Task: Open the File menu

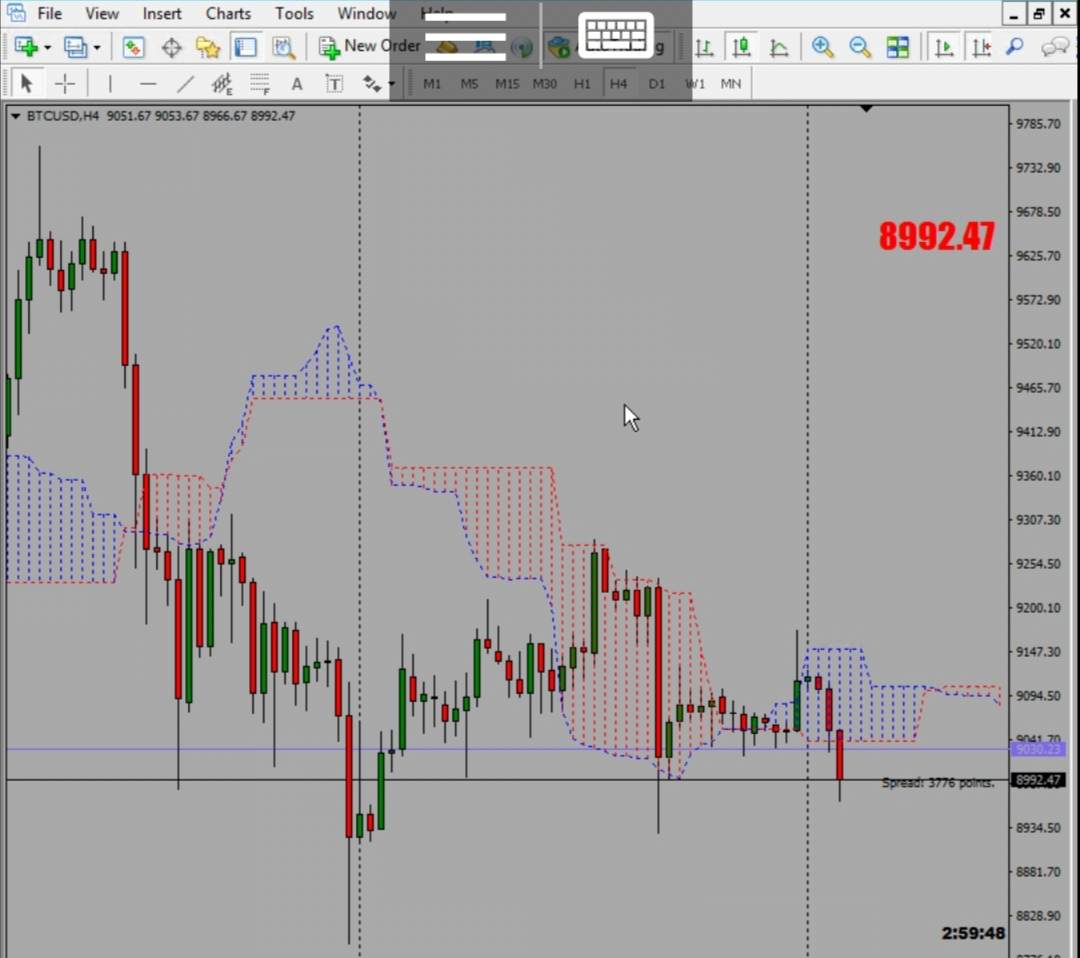Action: click(50, 13)
